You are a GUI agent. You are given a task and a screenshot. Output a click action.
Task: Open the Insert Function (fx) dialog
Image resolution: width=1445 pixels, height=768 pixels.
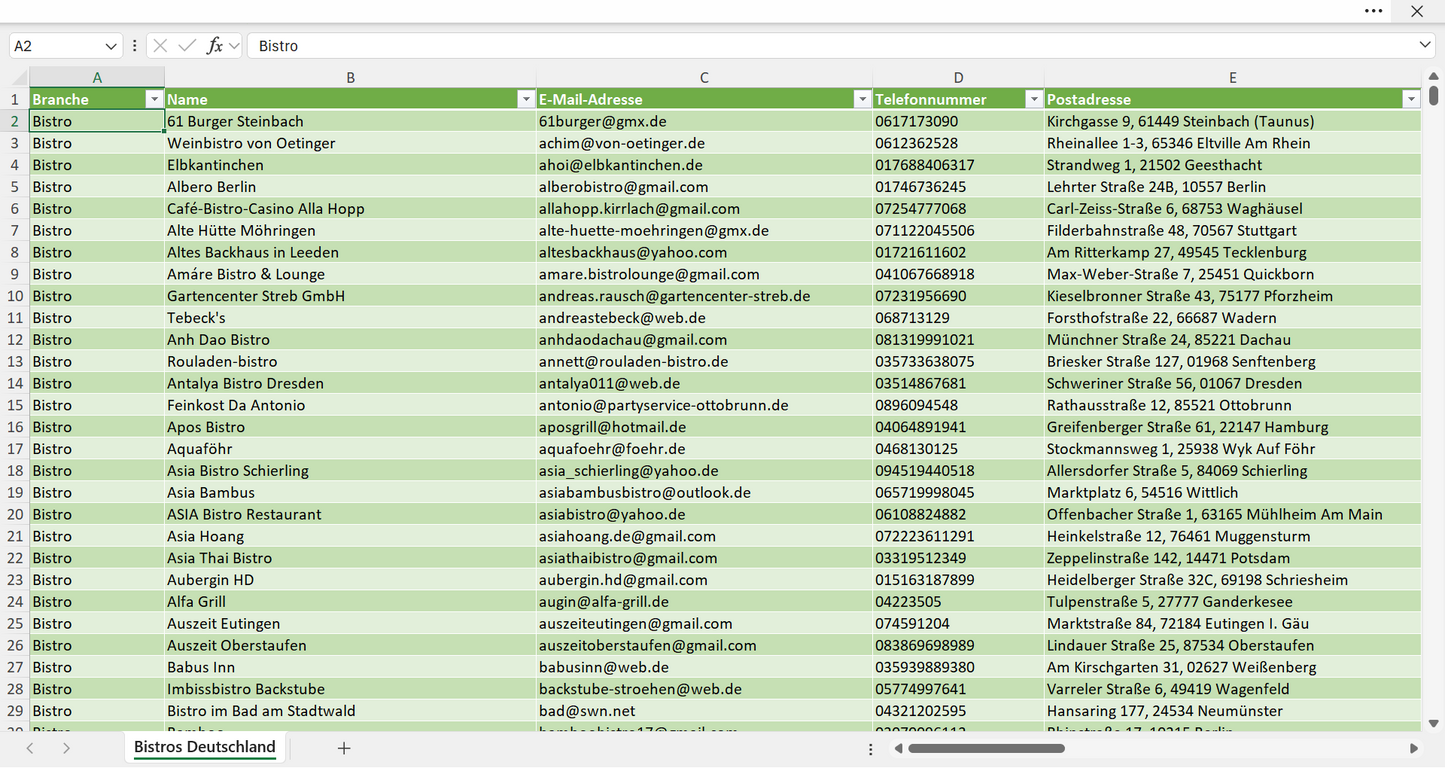(x=214, y=46)
